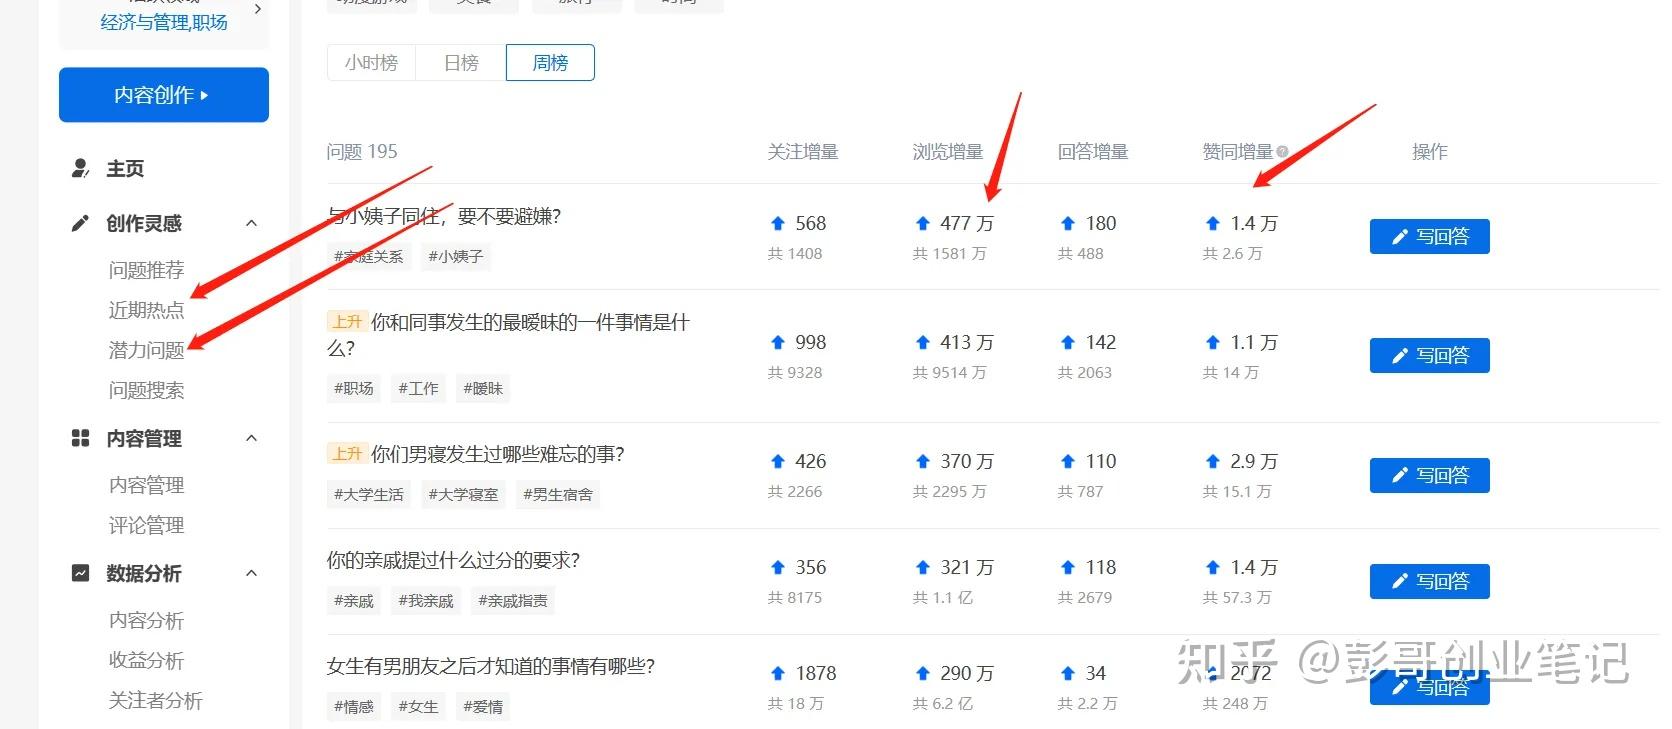Click the #大学寝室 tag
1672x729 pixels.
coord(463,495)
